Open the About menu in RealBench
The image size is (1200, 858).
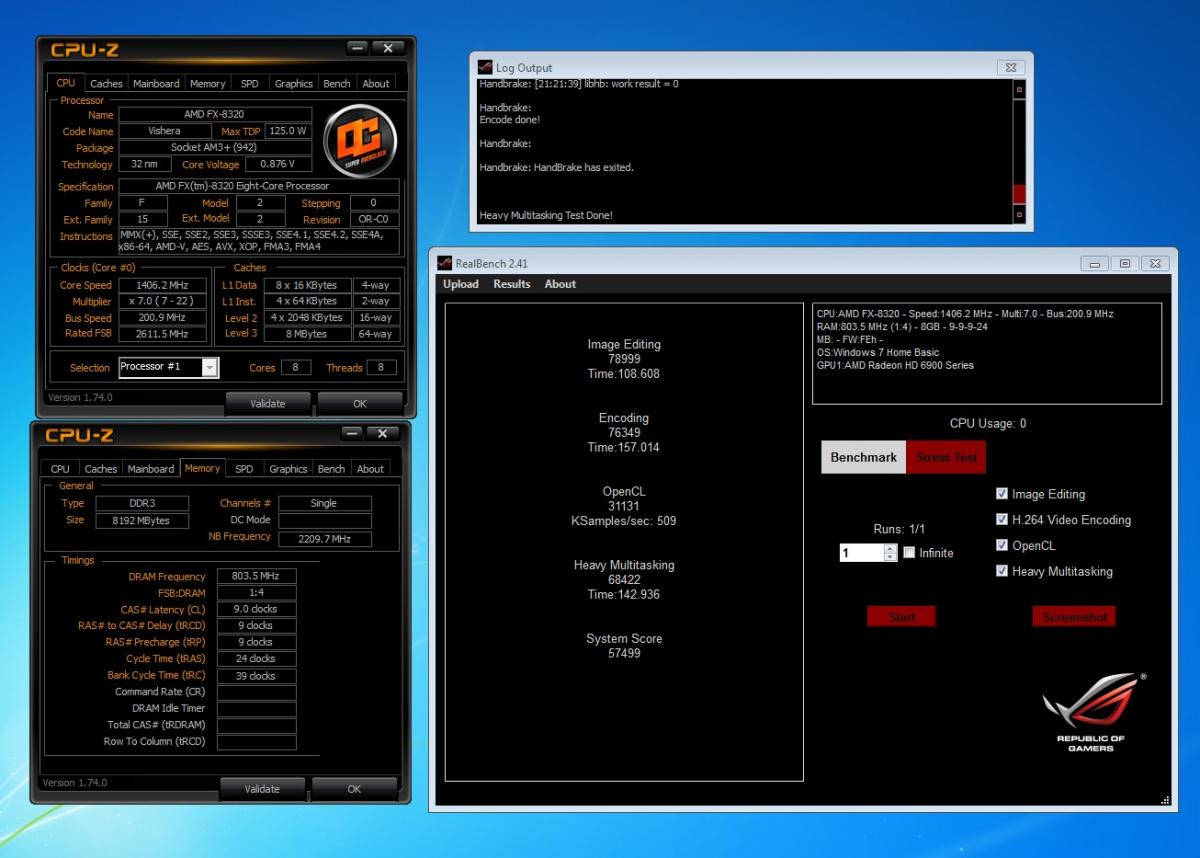(560, 284)
